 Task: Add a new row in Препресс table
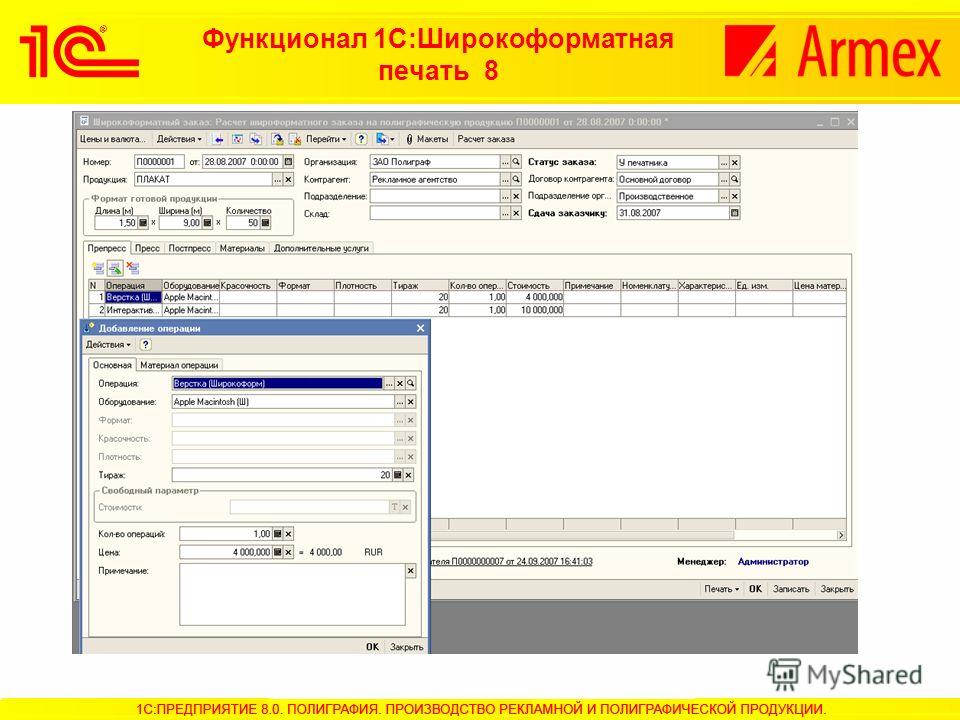(98, 268)
